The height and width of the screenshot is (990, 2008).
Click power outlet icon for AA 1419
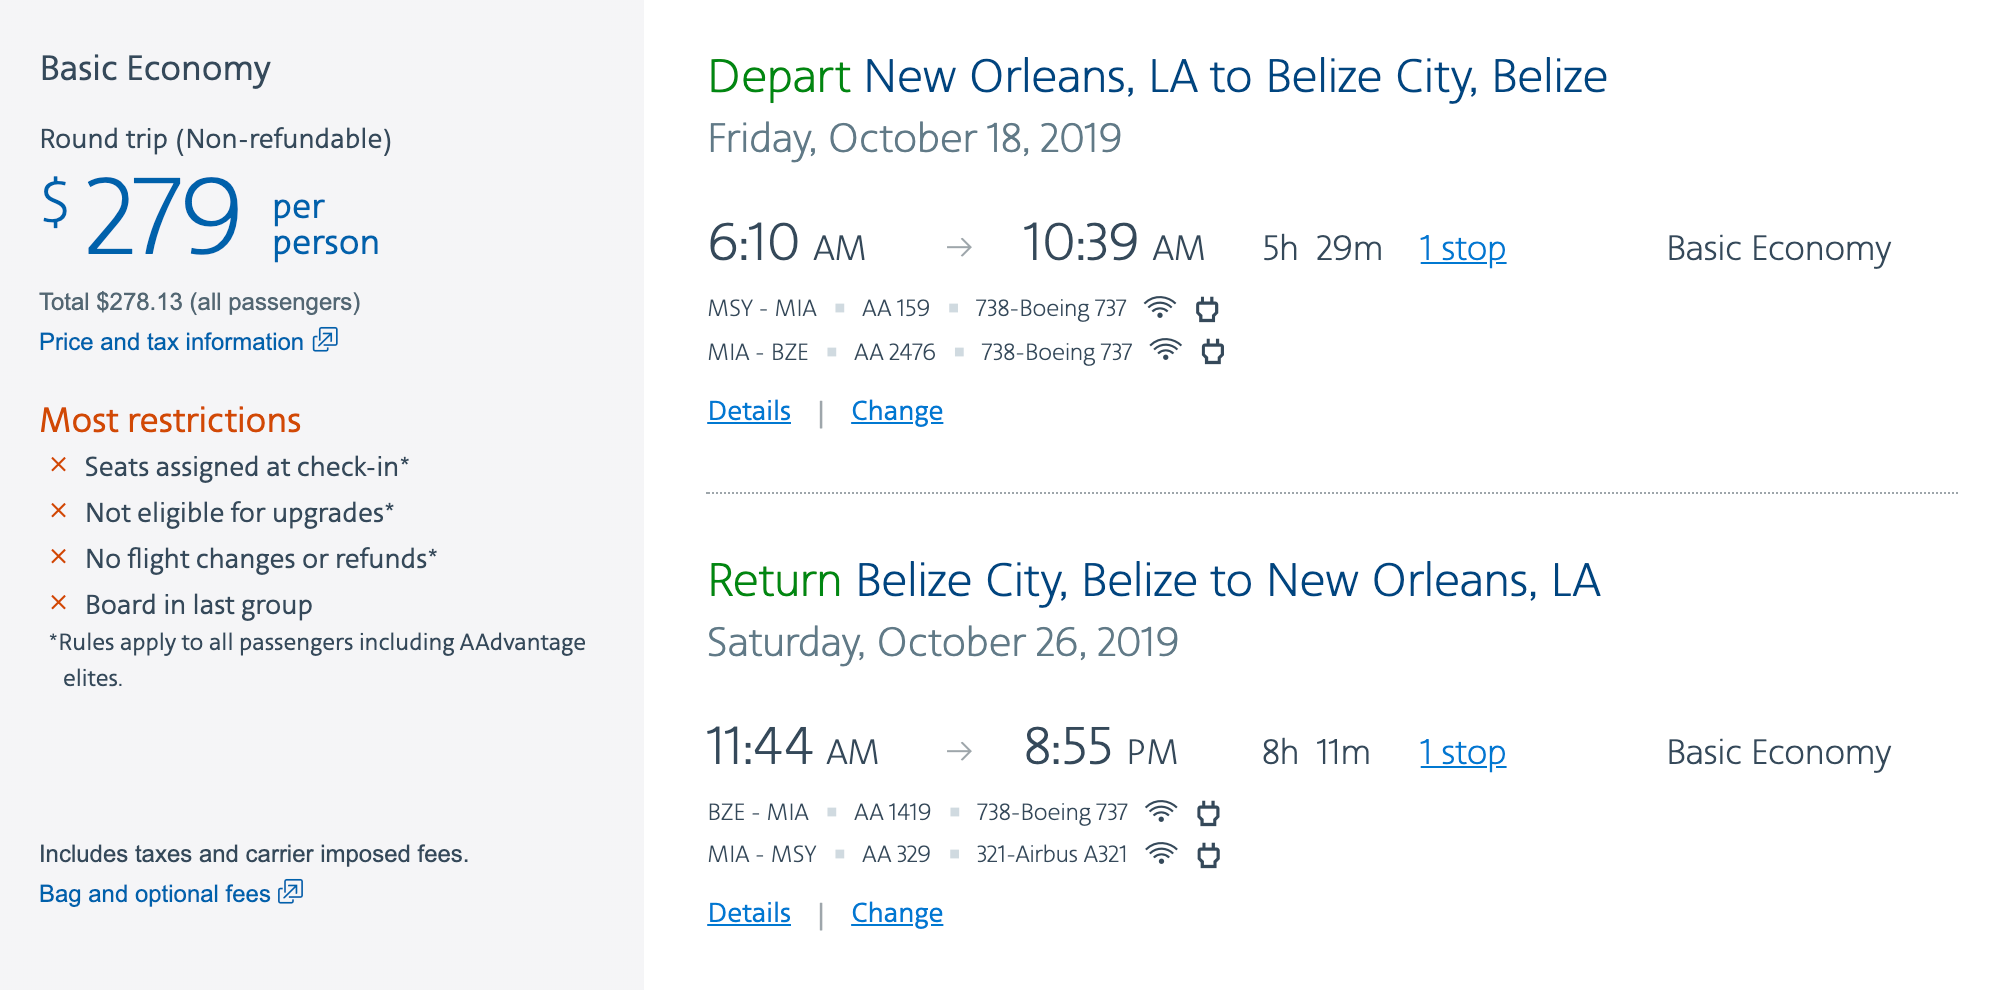[x=1208, y=813]
